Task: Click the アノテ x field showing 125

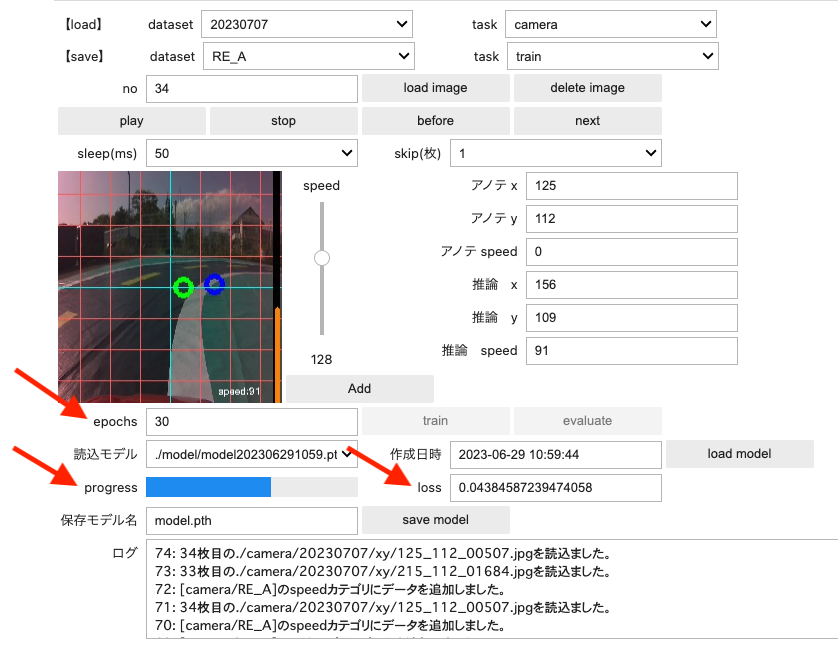Action: [632, 186]
